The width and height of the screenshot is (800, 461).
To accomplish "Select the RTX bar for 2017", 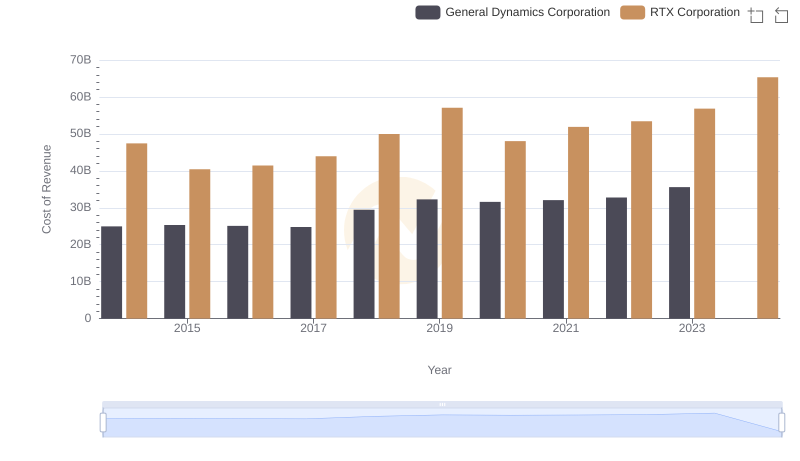I will pos(326,237).
